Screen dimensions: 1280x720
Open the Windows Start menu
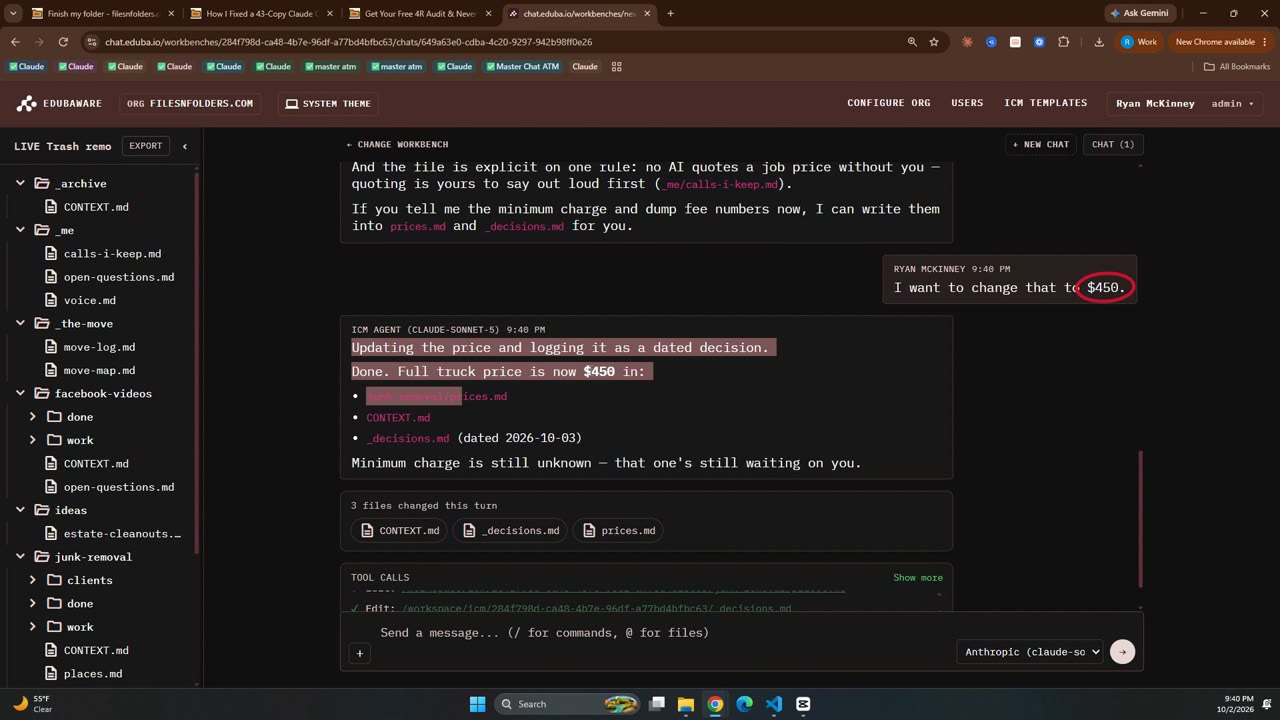[x=477, y=704]
